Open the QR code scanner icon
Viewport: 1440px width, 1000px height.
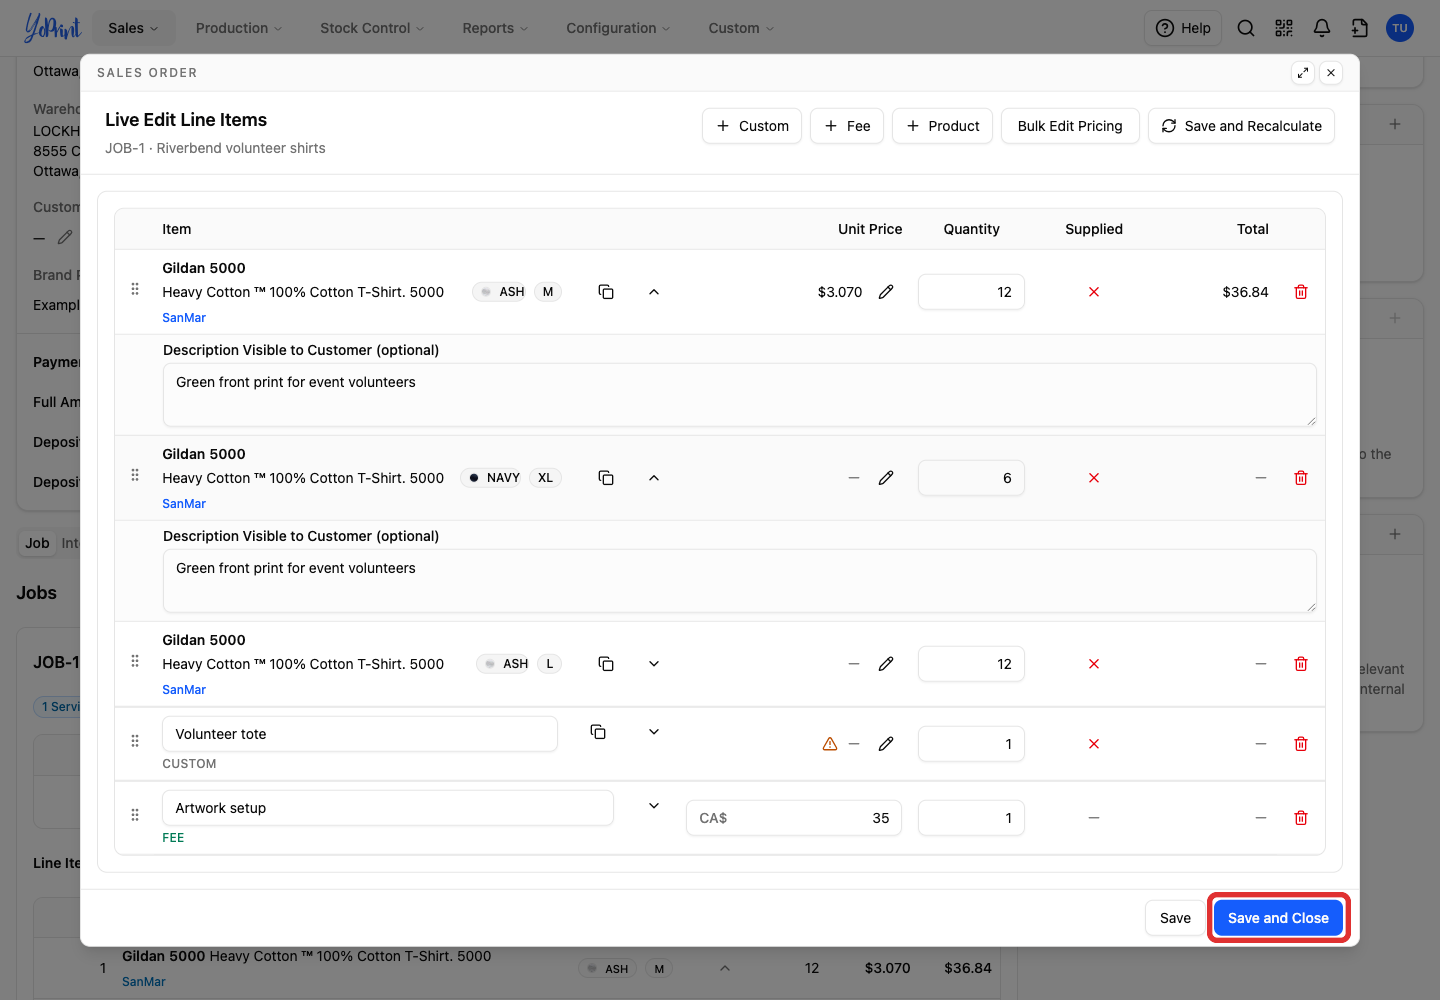click(x=1284, y=28)
